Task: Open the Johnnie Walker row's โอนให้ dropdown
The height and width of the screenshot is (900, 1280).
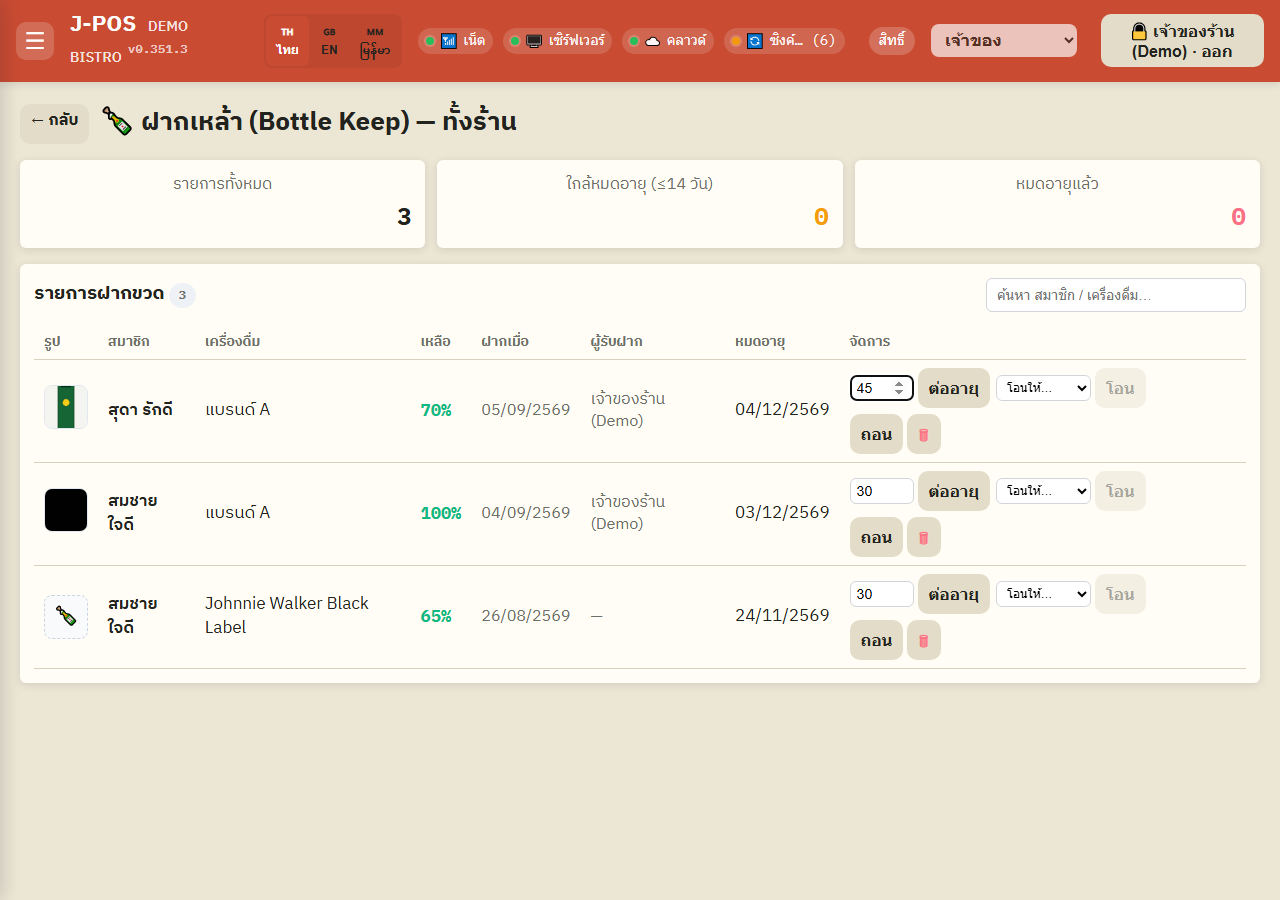Action: point(1043,594)
